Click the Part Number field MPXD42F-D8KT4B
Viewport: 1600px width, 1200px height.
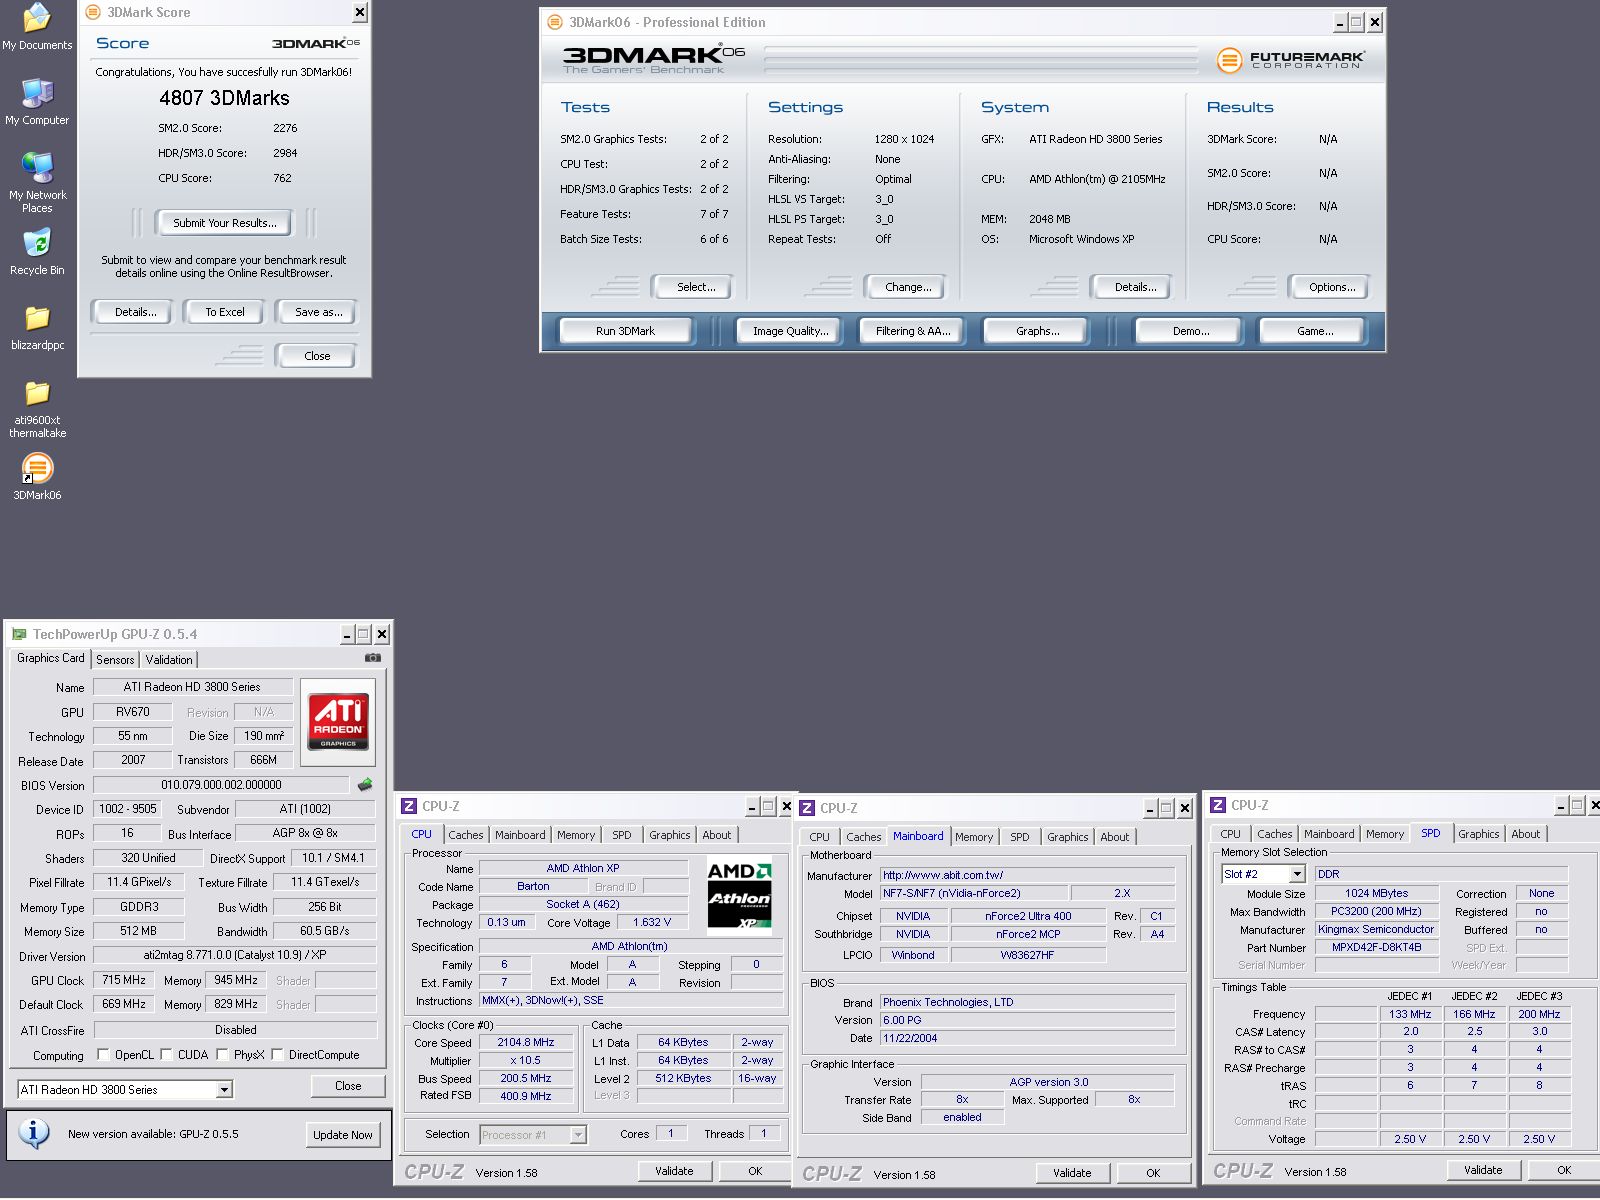[1376, 947]
